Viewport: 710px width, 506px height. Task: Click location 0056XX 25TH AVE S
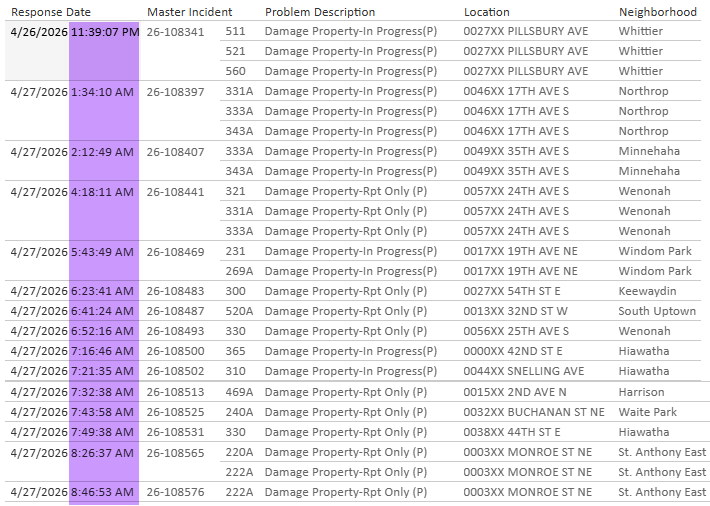516,331
